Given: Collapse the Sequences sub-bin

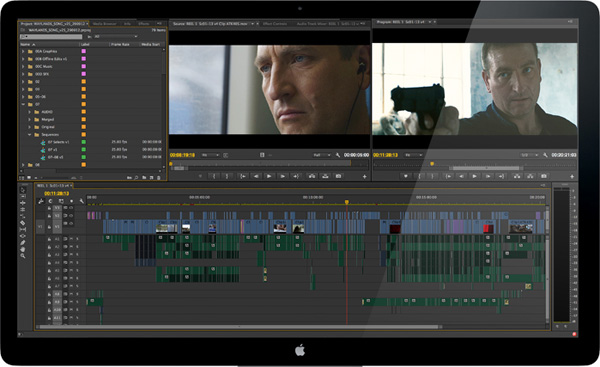Looking at the screenshot, I should pyautogui.click(x=29, y=135).
